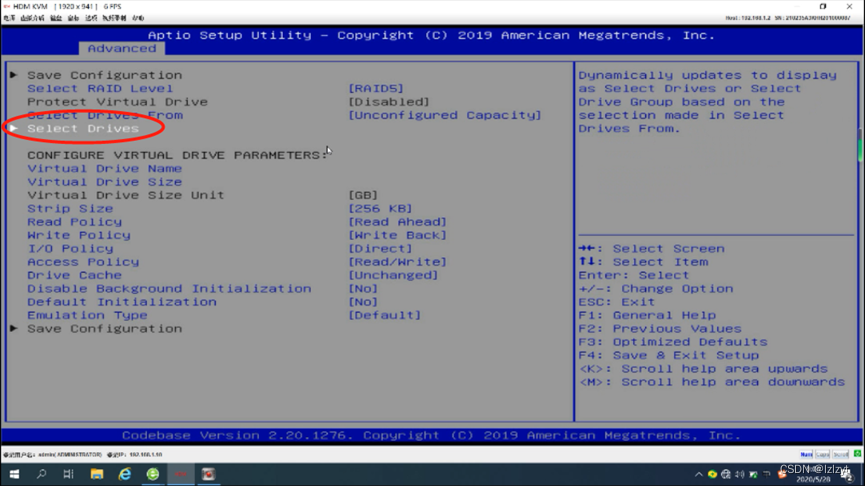Toggle the Scroll lock indicator

tap(841, 455)
